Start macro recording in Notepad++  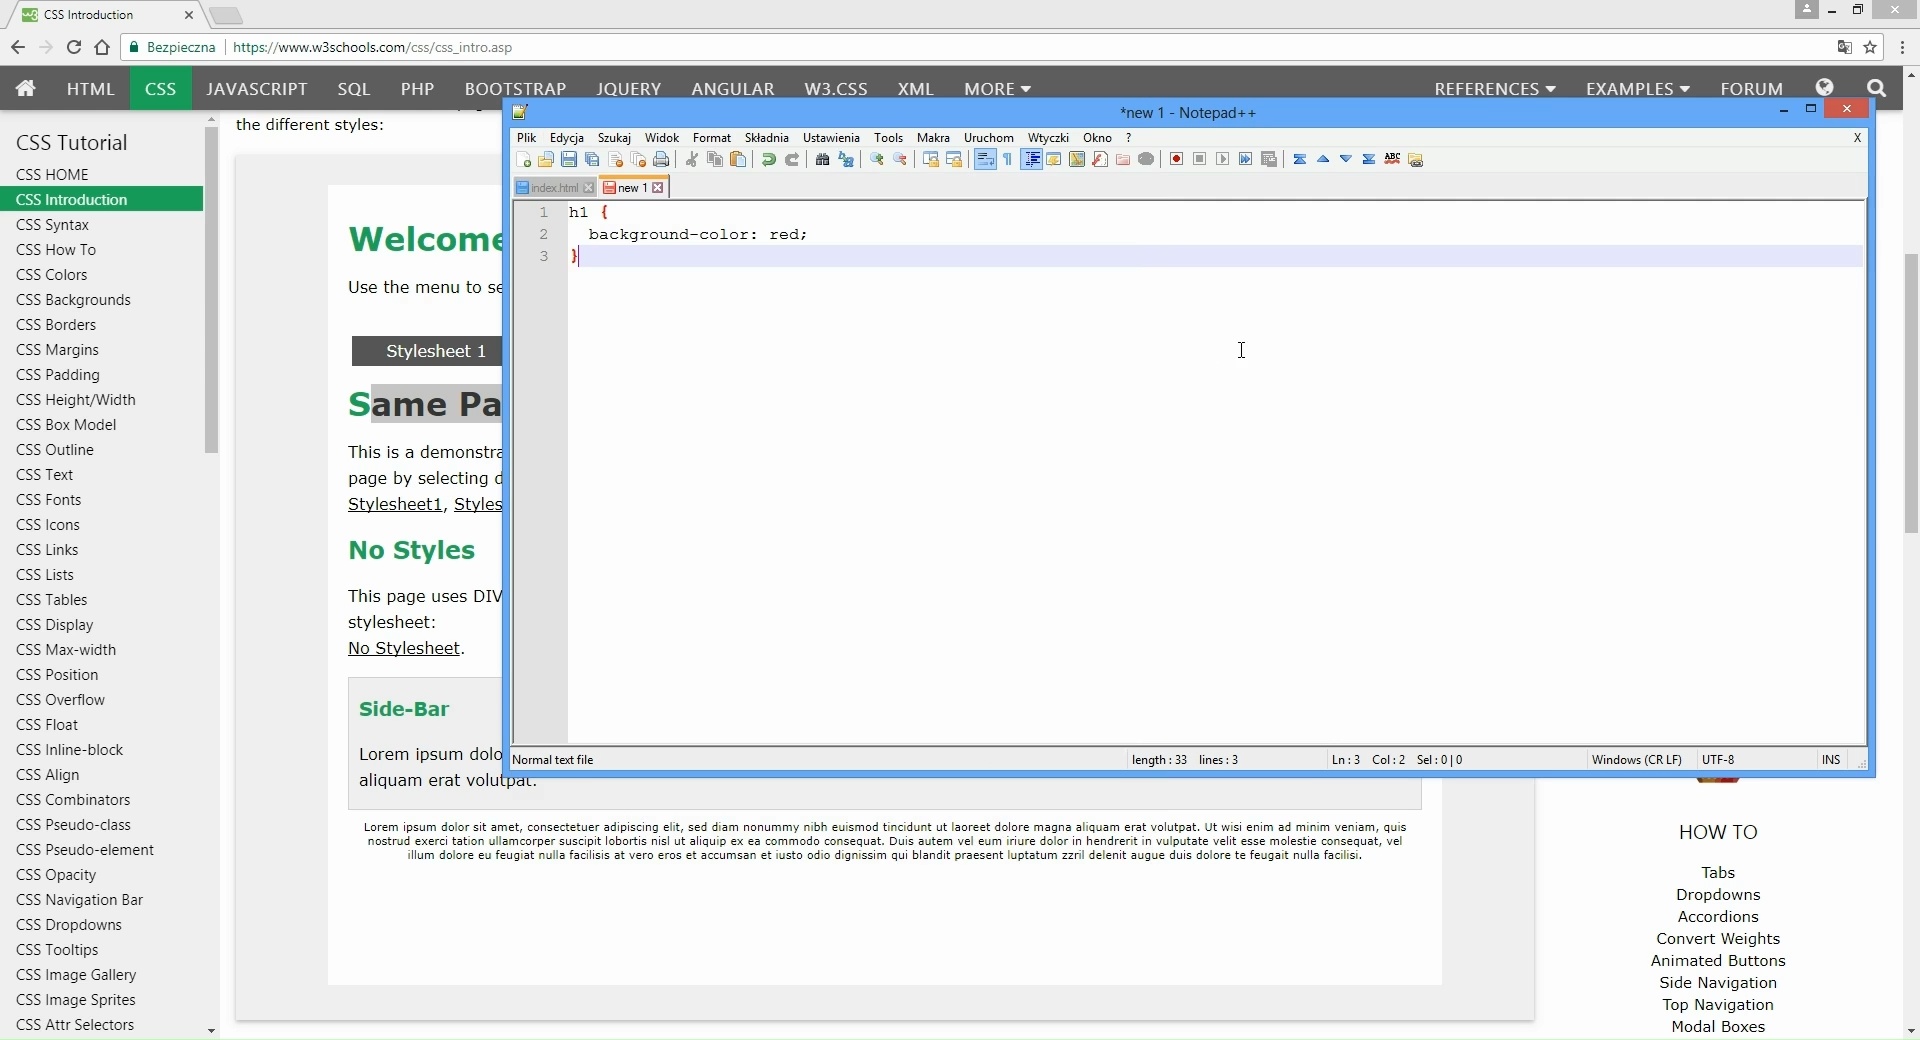click(x=1175, y=160)
